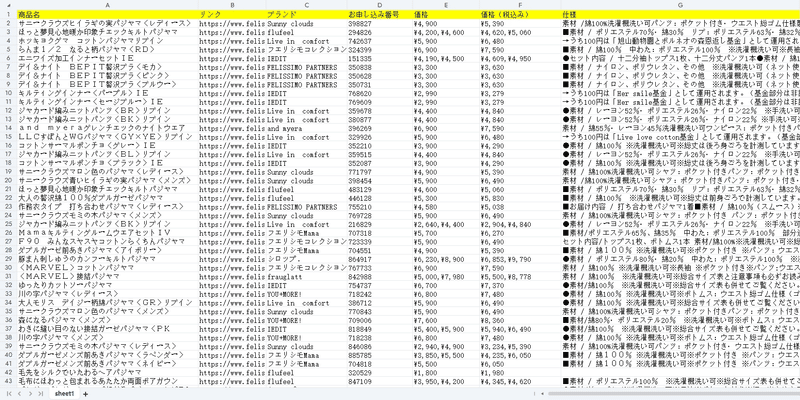Select price cell ¥4,580
Screen dimensions: 800x400
[446, 207]
